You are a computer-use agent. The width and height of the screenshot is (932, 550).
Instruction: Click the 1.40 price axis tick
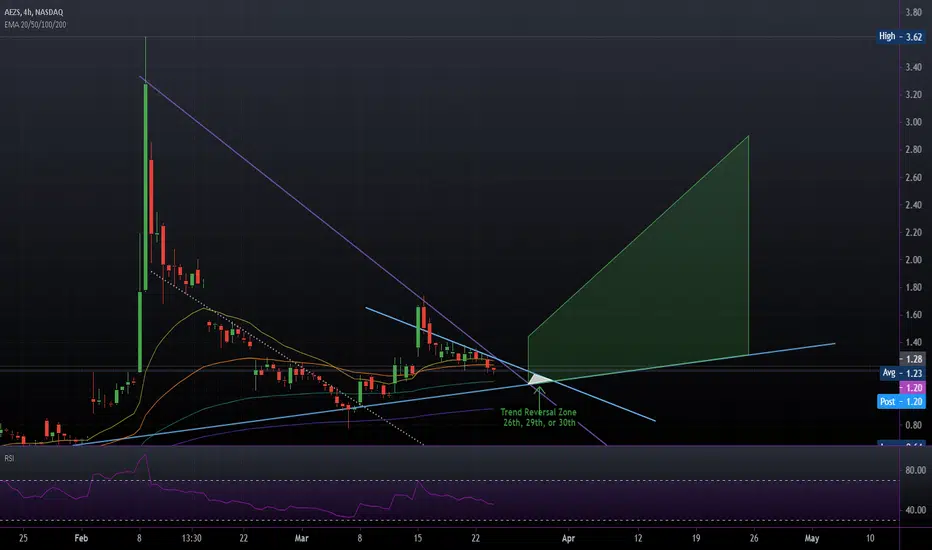(x=914, y=342)
